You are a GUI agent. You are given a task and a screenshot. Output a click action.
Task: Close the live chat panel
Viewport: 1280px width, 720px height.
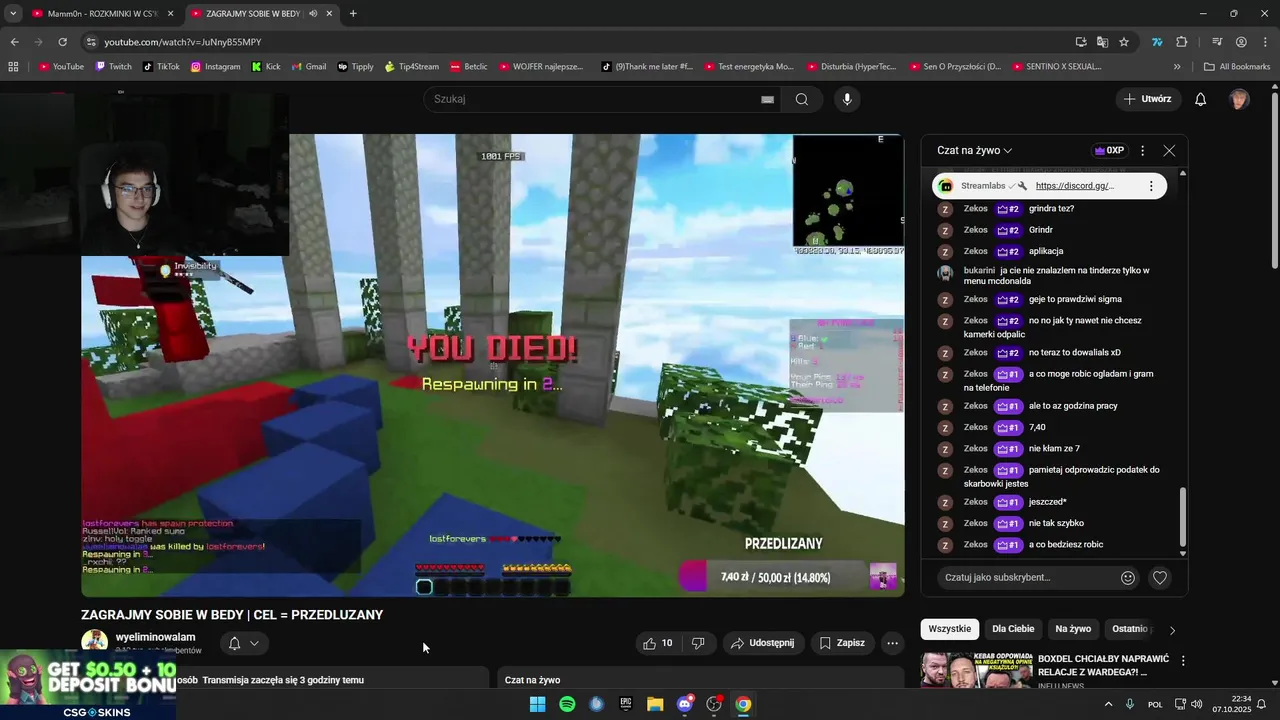(1169, 151)
